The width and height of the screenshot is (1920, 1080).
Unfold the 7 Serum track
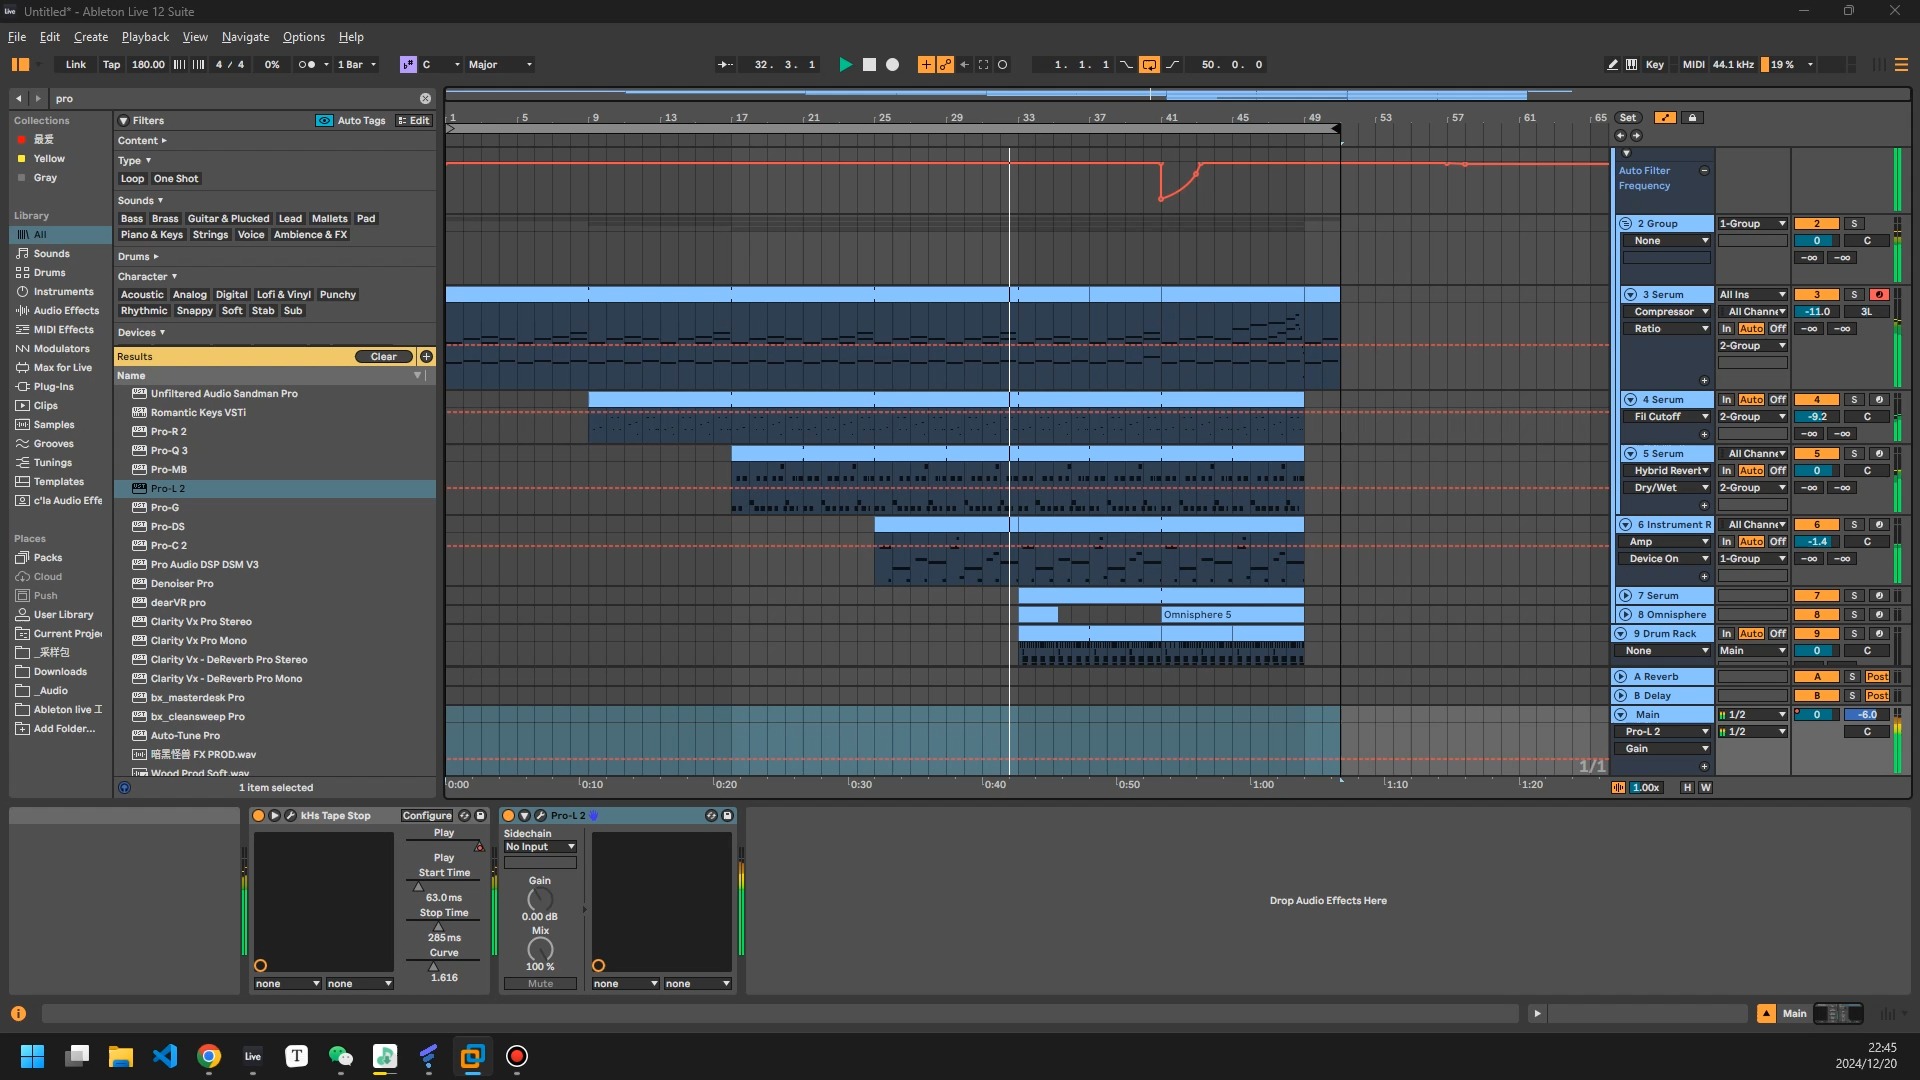(x=1626, y=596)
